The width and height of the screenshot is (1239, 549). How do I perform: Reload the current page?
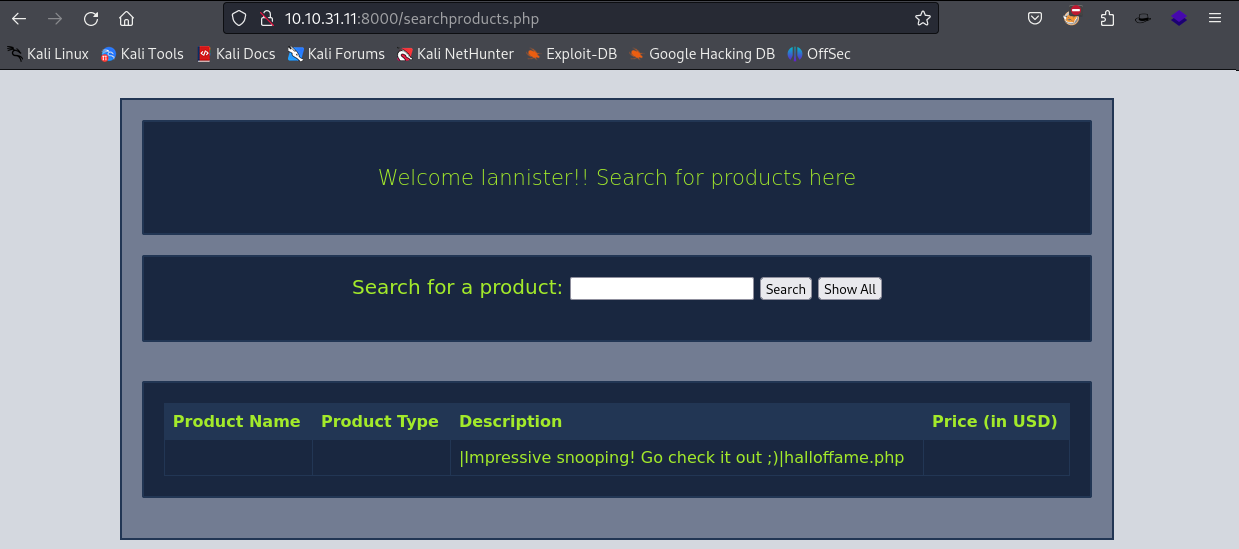click(x=91, y=18)
